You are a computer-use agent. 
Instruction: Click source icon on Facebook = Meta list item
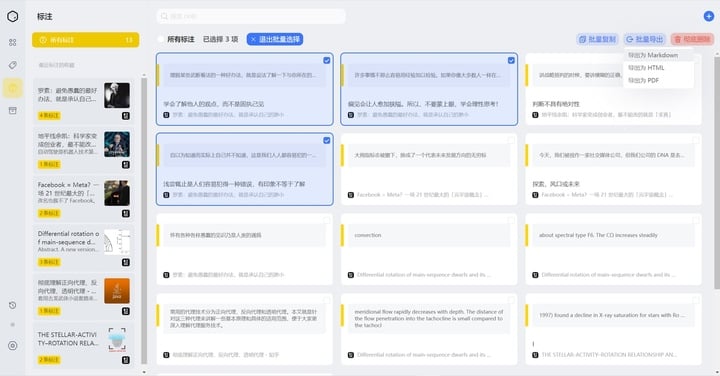pyautogui.click(x=126, y=213)
